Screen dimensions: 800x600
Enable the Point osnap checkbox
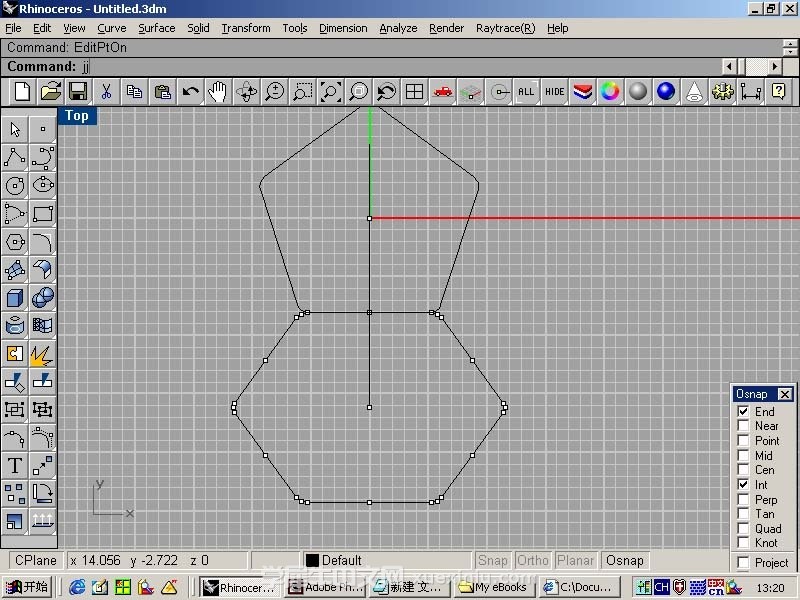pyautogui.click(x=743, y=440)
